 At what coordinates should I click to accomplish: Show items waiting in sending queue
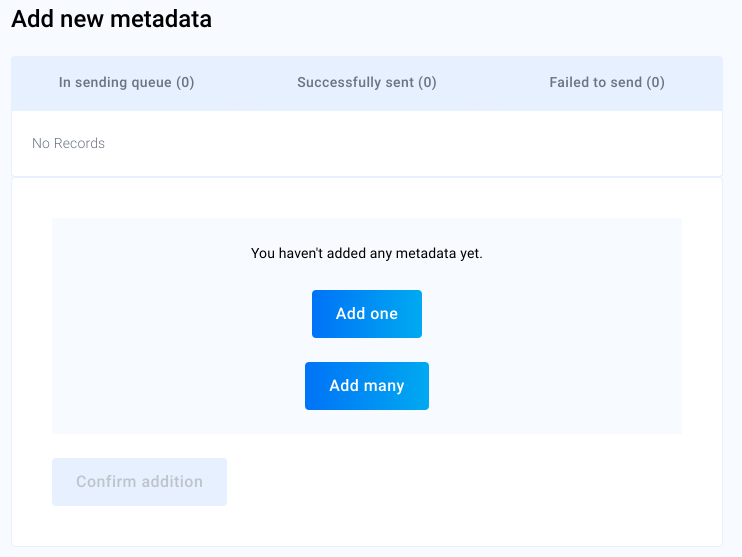126,83
